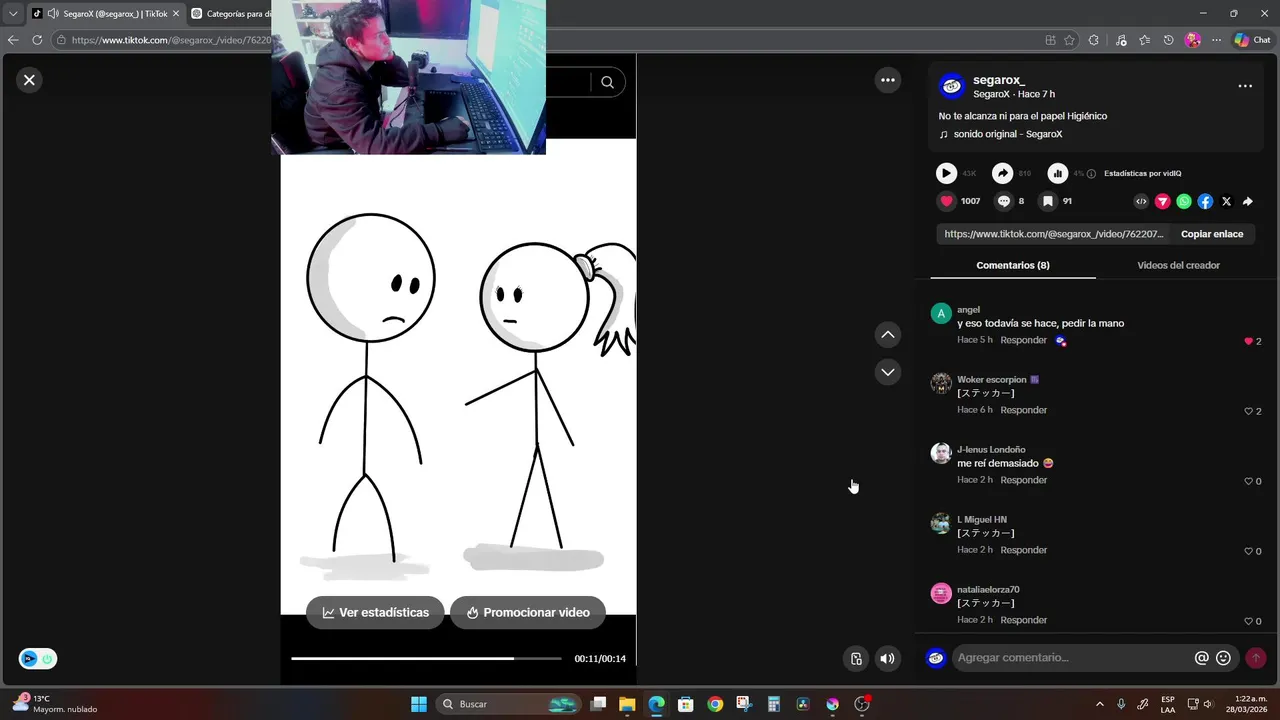Click Agregar comentario input field
Image resolution: width=1280 pixels, height=720 pixels.
[1072, 657]
